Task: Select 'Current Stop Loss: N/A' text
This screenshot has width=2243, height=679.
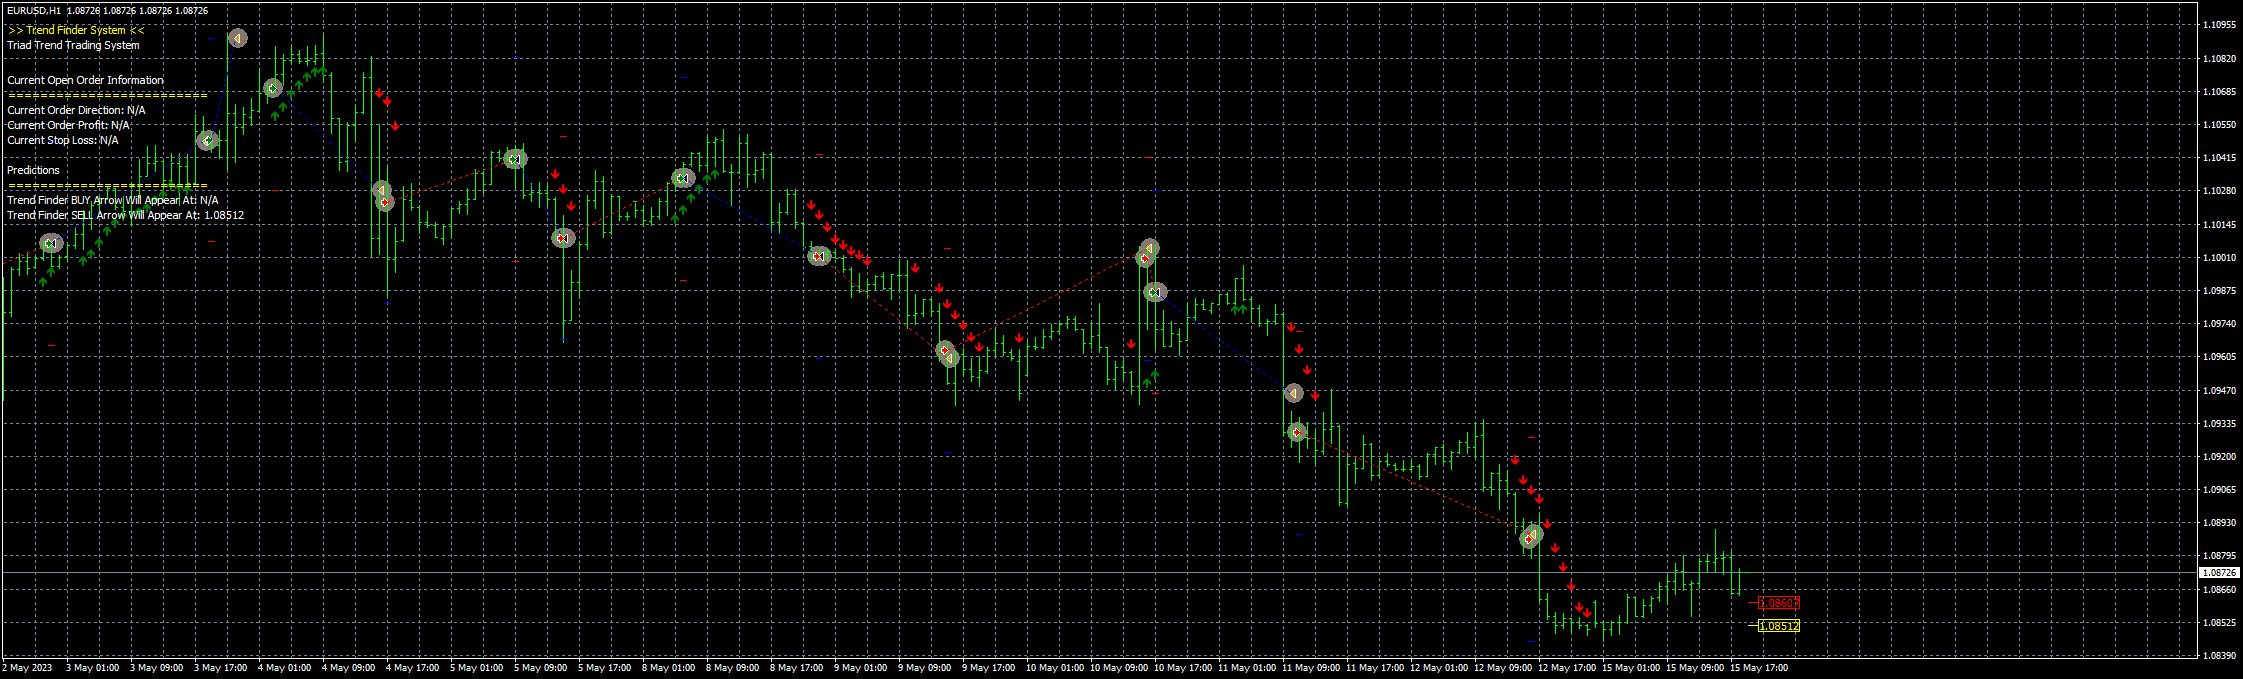Action: [x=62, y=140]
